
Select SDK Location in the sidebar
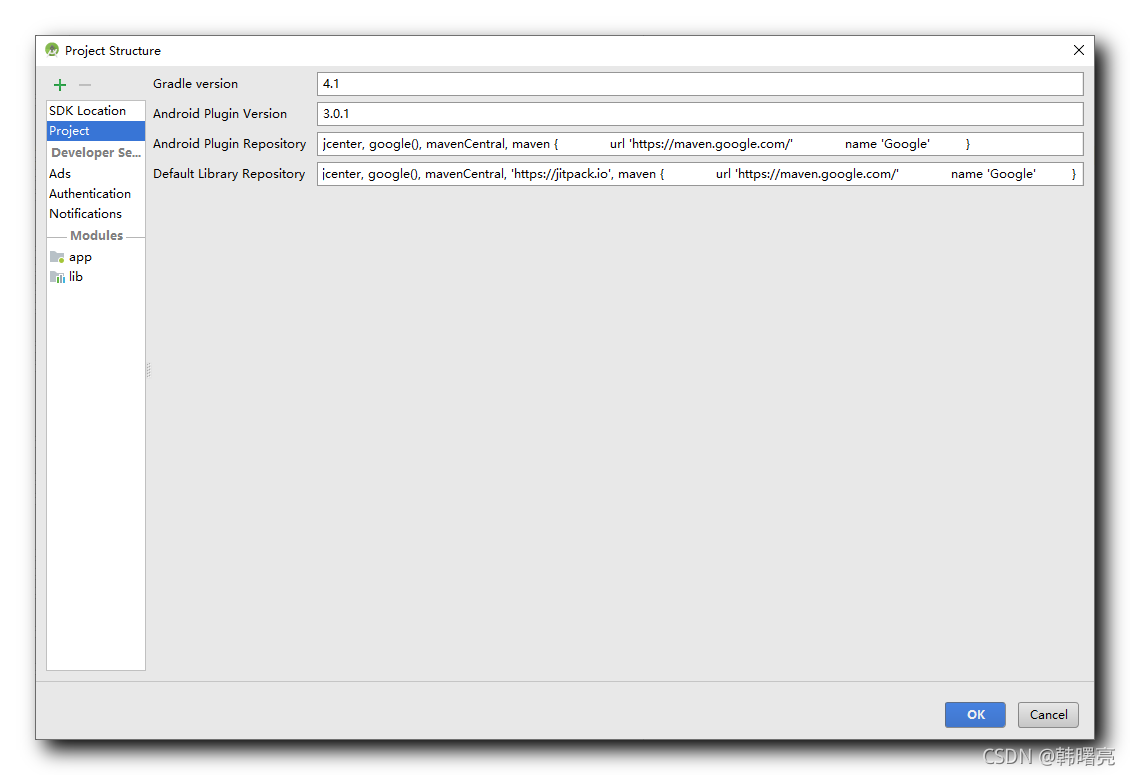click(x=96, y=110)
